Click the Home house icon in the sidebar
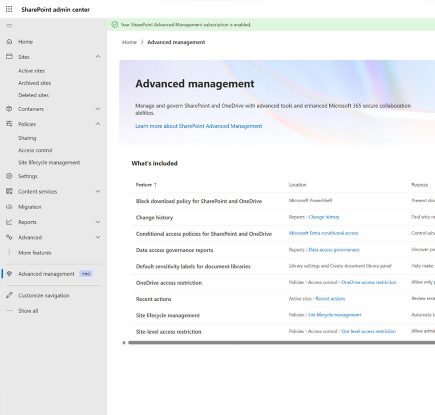The width and height of the screenshot is (435, 415). pos(9,41)
